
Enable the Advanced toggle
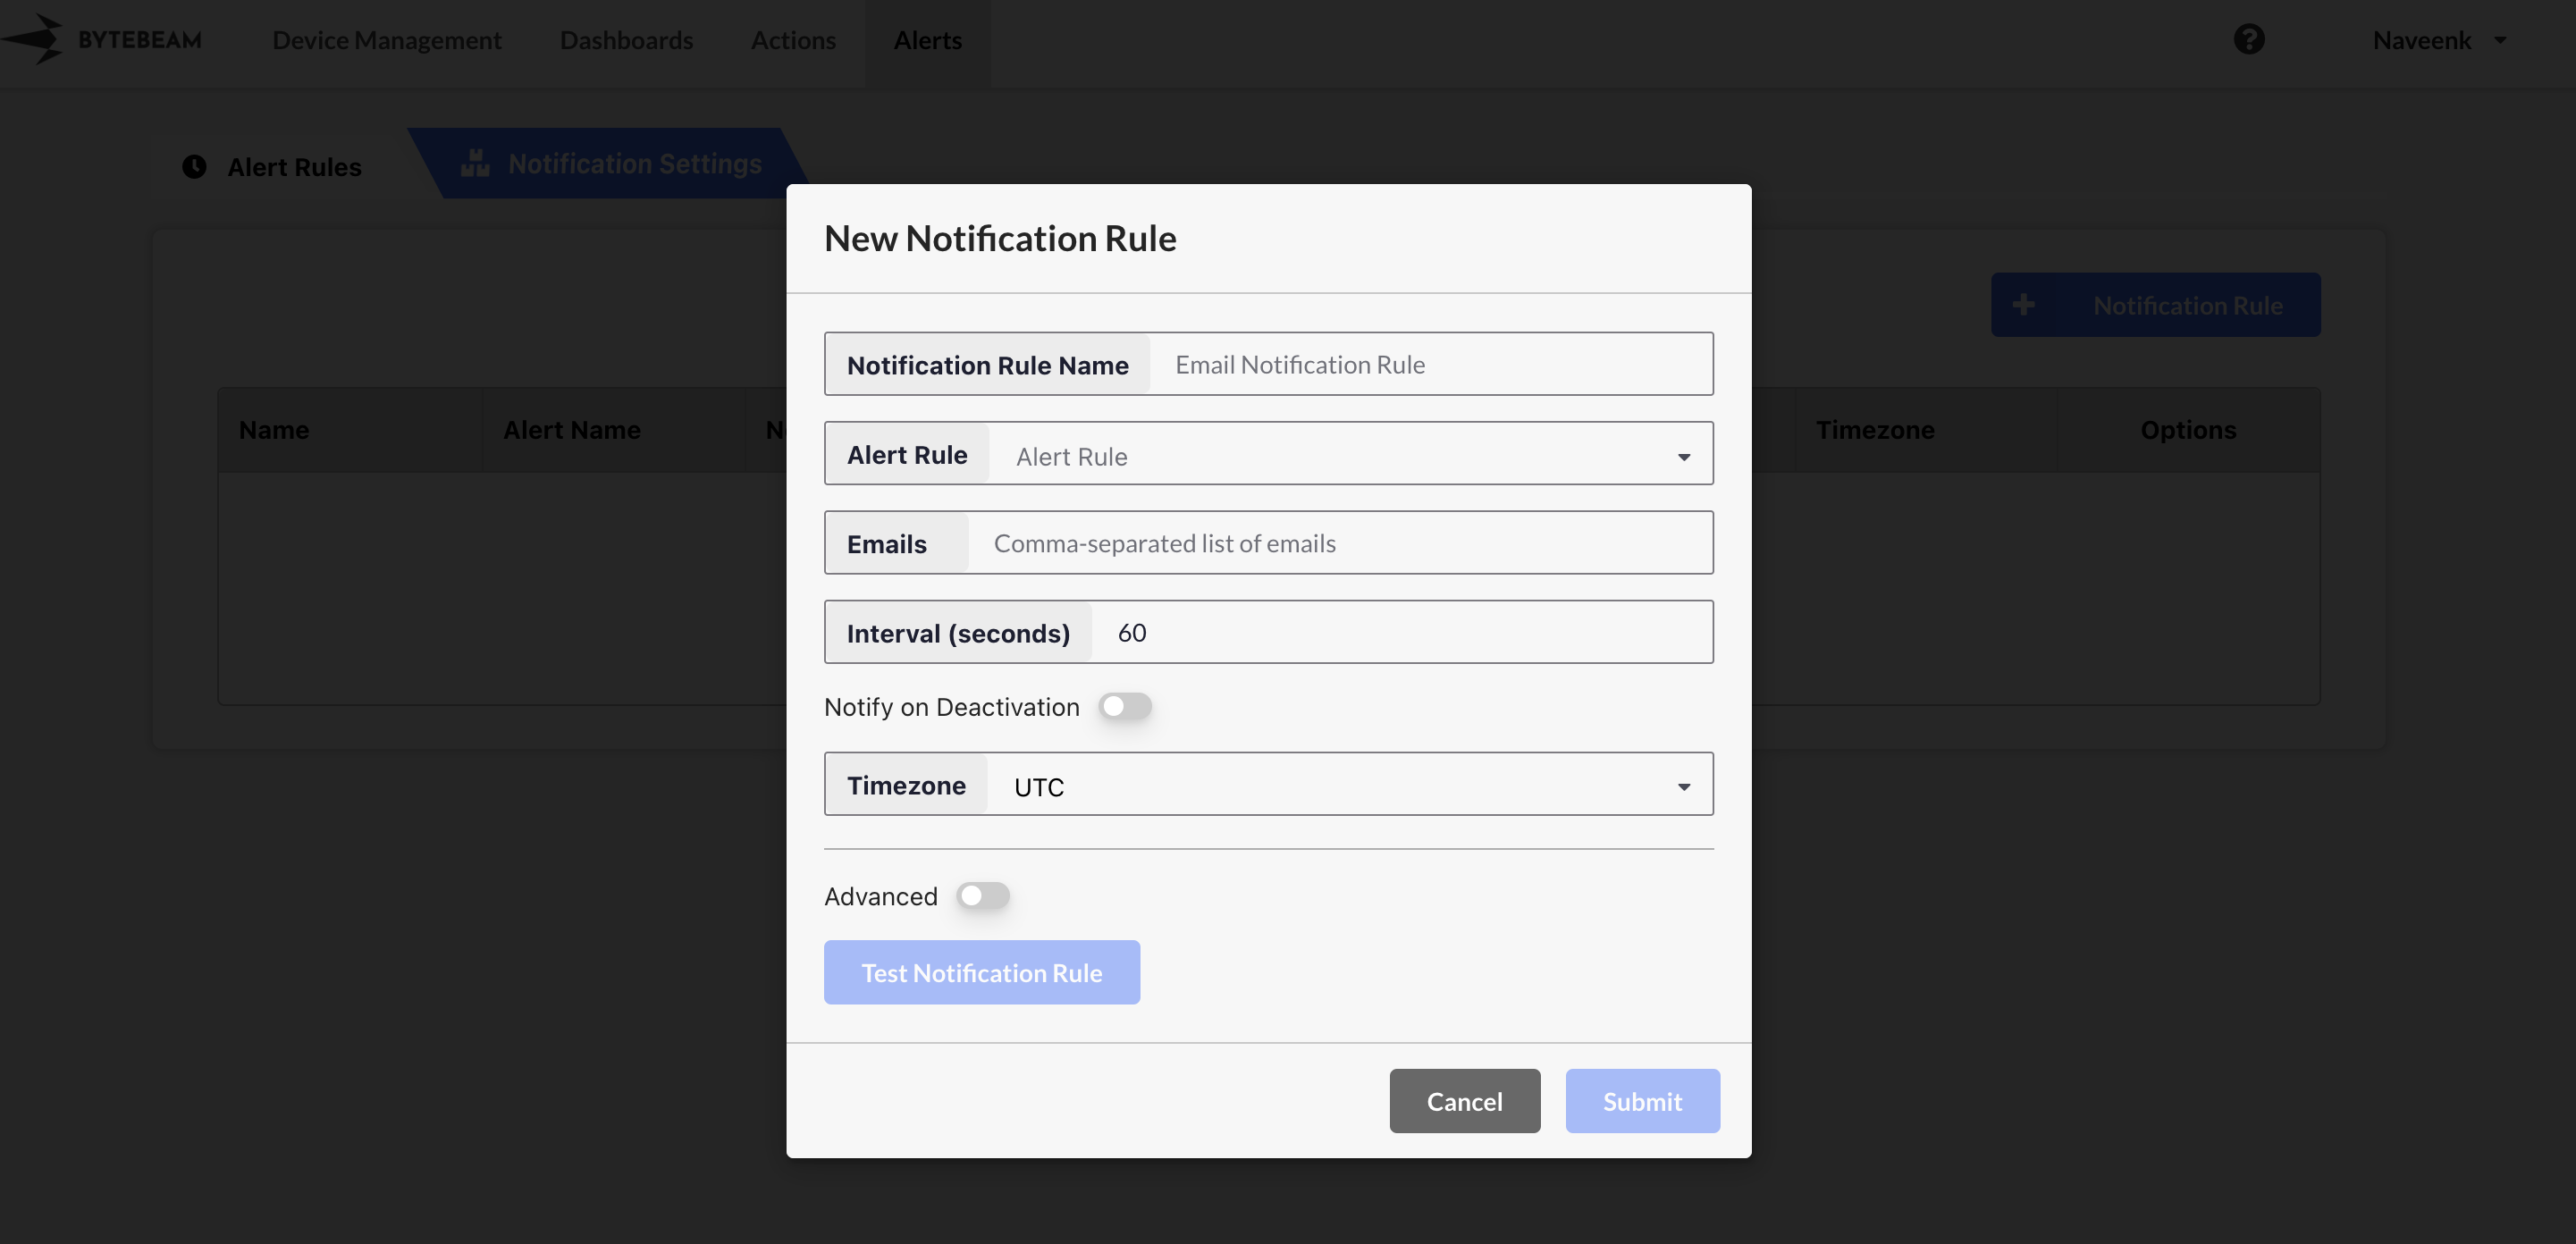(x=982, y=896)
